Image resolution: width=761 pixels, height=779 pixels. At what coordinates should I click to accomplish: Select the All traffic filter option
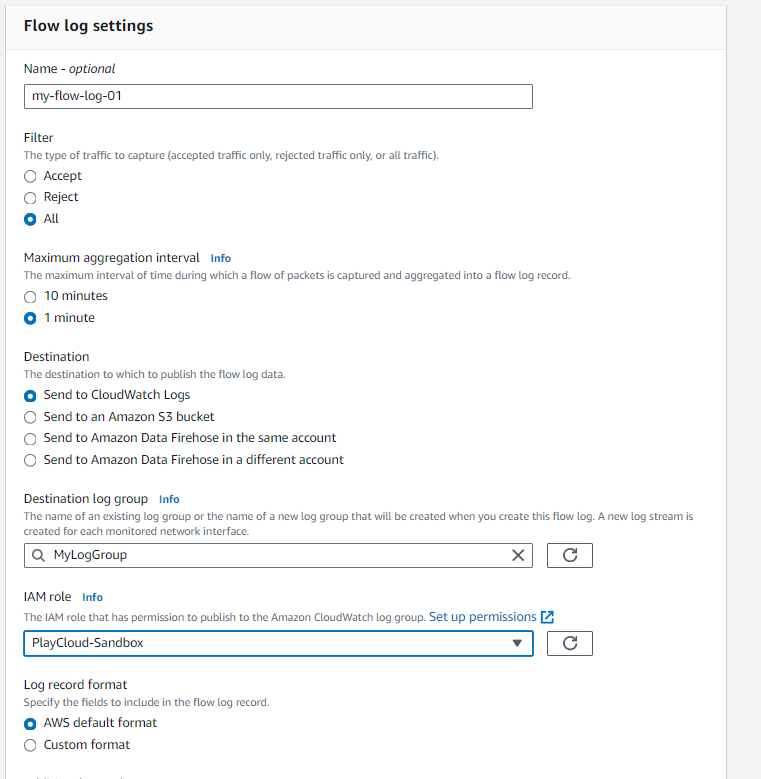(30, 219)
